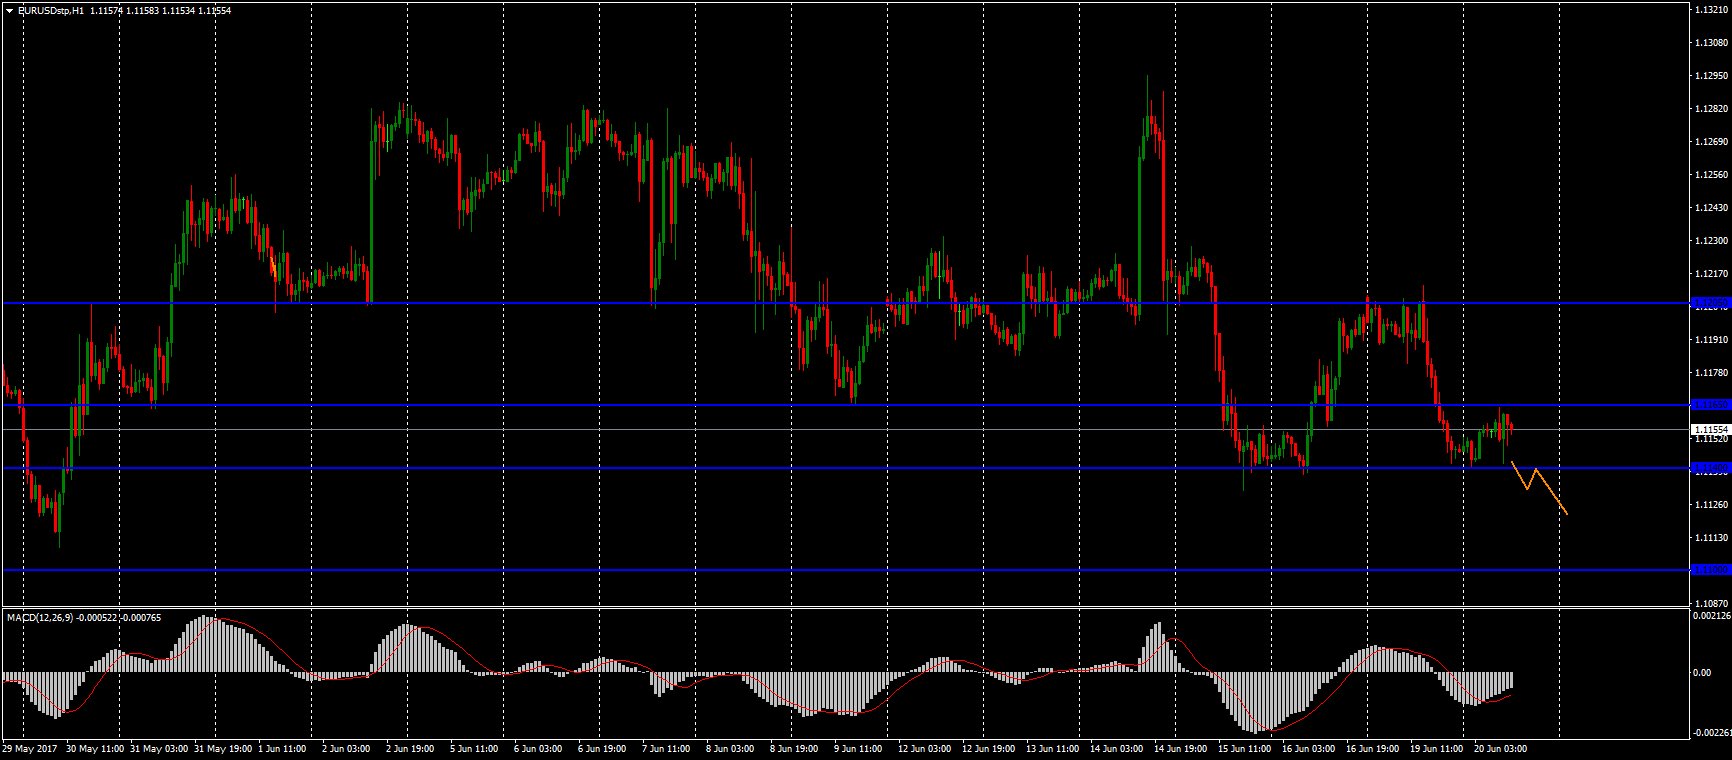Screen dimensions: 1732x760
Task: Click the 7 Jun 11:00 time label
Action: (x=664, y=748)
